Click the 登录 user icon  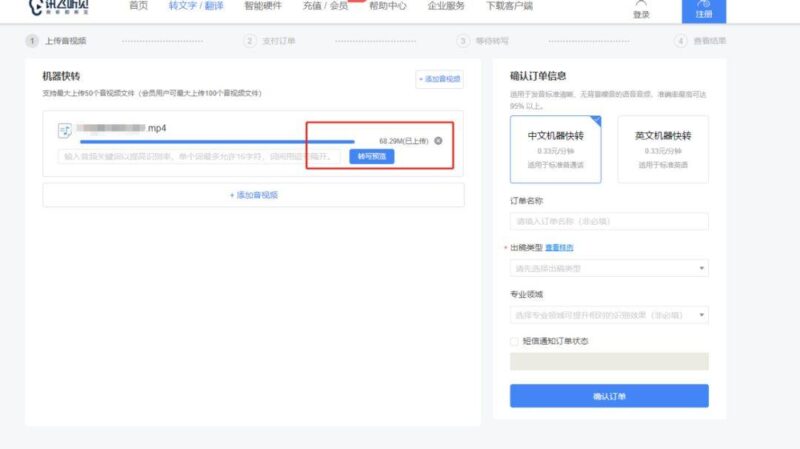point(641,9)
